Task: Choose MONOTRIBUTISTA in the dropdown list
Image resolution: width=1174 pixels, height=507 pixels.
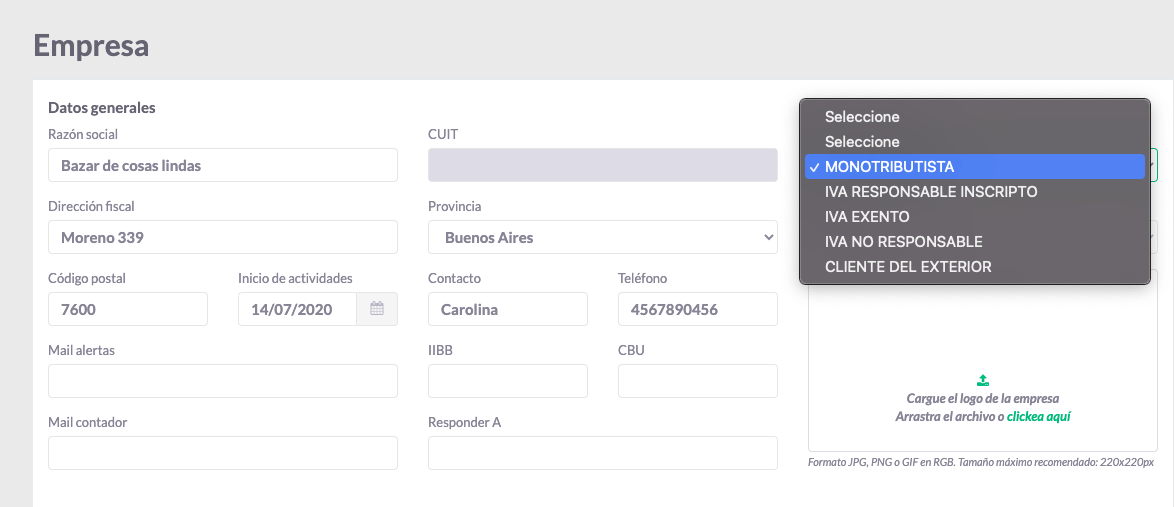Action: coord(975,166)
